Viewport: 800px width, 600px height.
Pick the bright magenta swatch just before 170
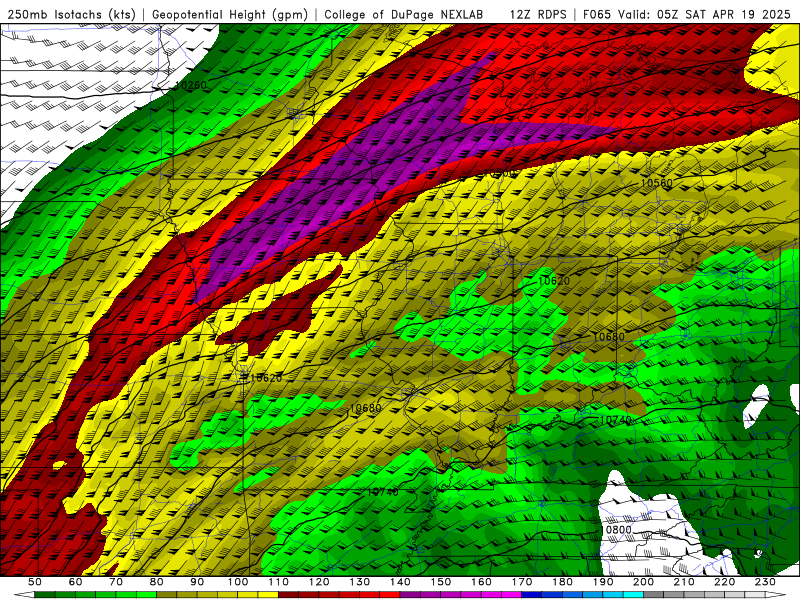tap(512, 595)
